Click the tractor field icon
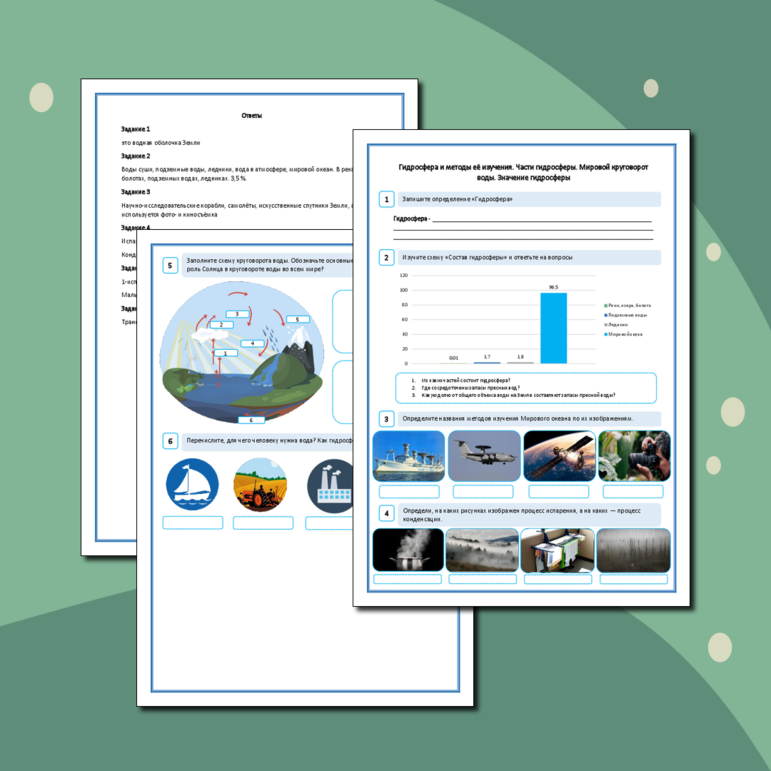The width and height of the screenshot is (771, 771). [262, 485]
